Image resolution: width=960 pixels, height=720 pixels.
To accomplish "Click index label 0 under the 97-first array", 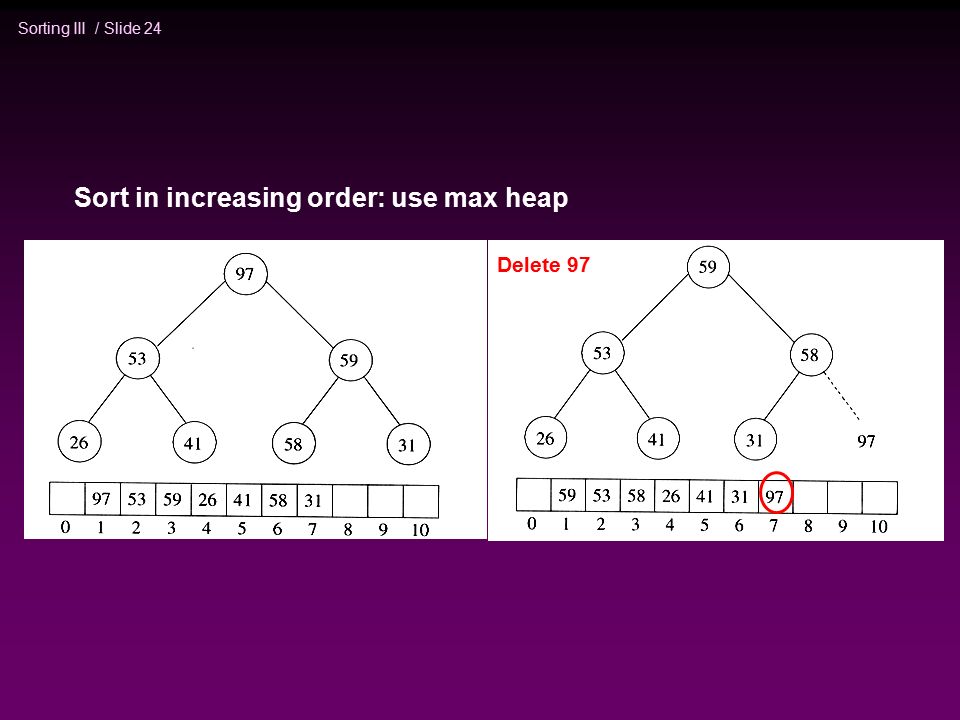I will coord(66,527).
